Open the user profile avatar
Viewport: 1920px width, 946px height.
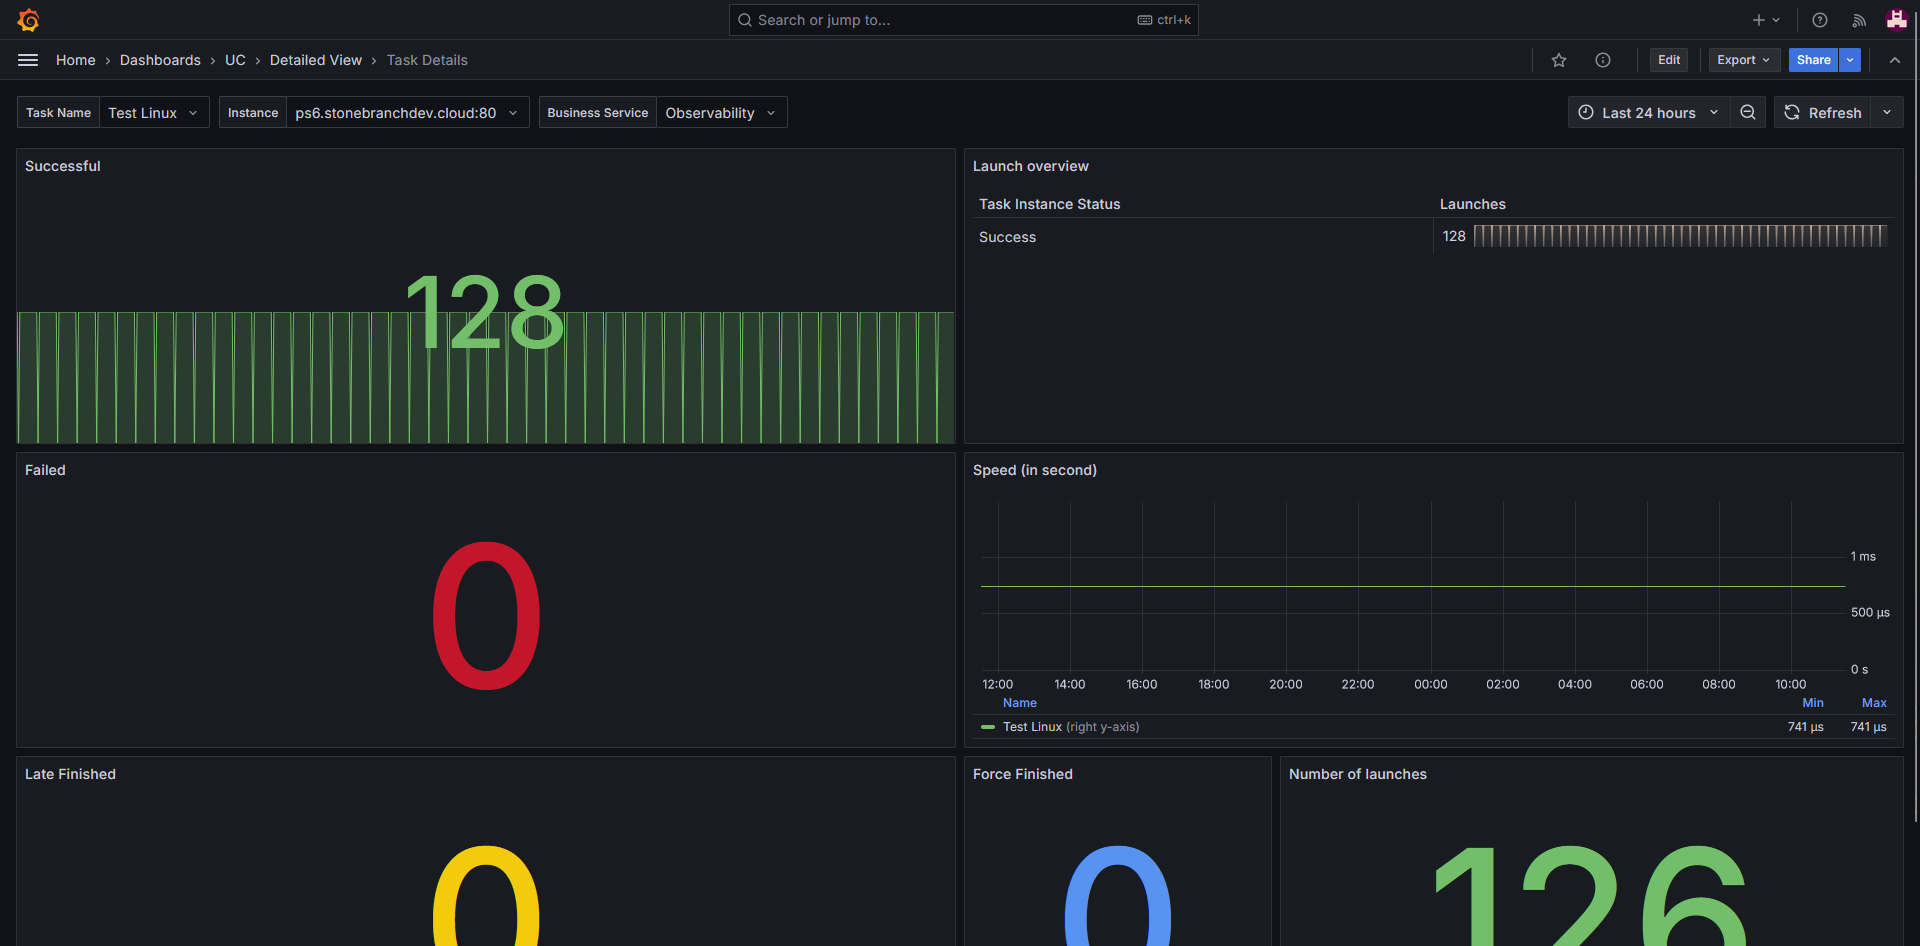[1896, 20]
